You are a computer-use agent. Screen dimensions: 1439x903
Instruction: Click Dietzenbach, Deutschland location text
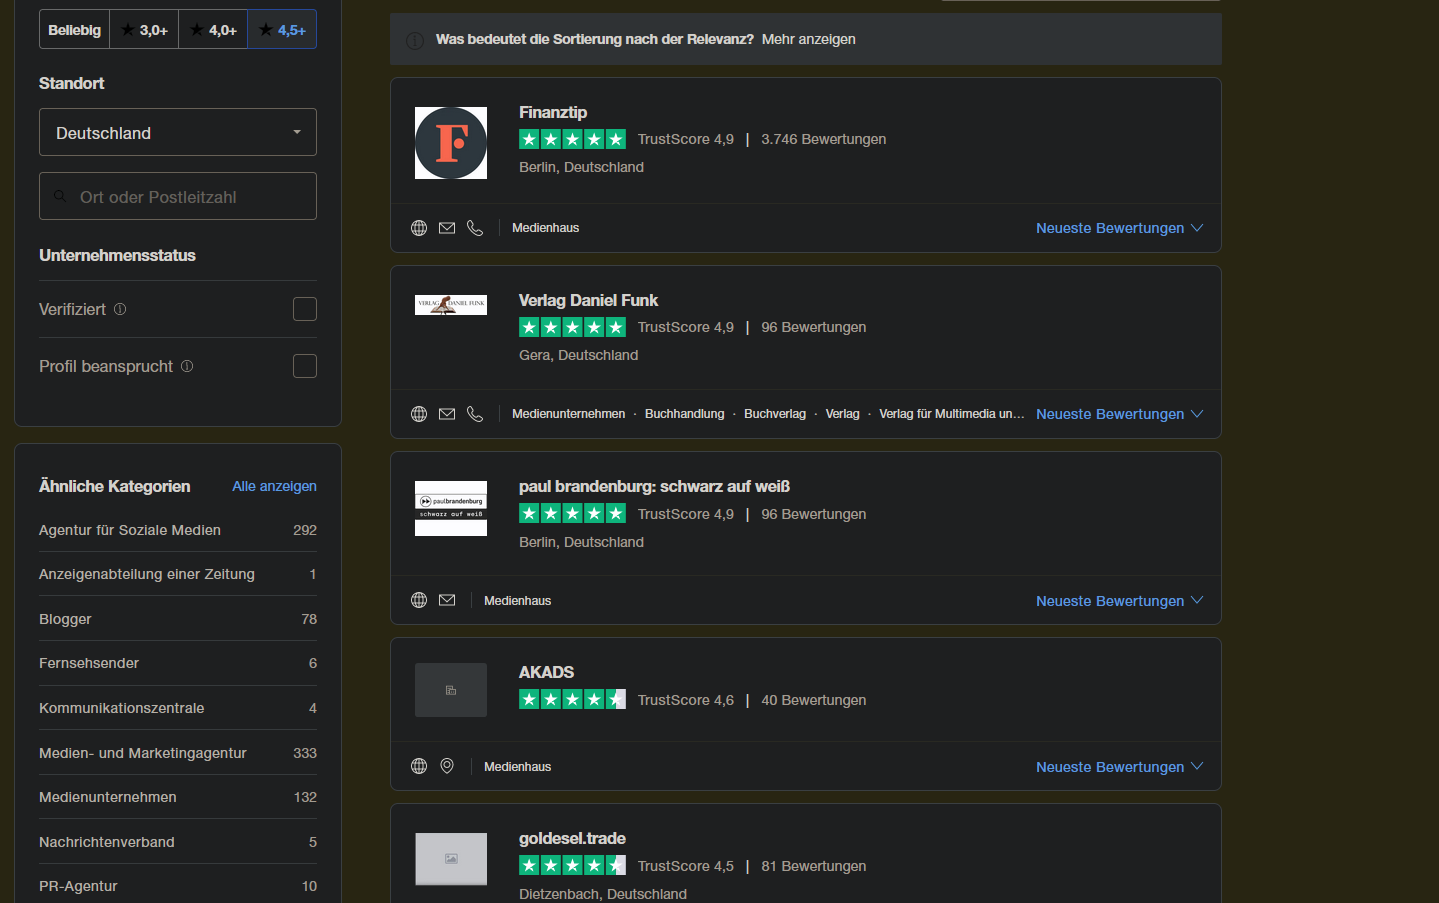(603, 894)
